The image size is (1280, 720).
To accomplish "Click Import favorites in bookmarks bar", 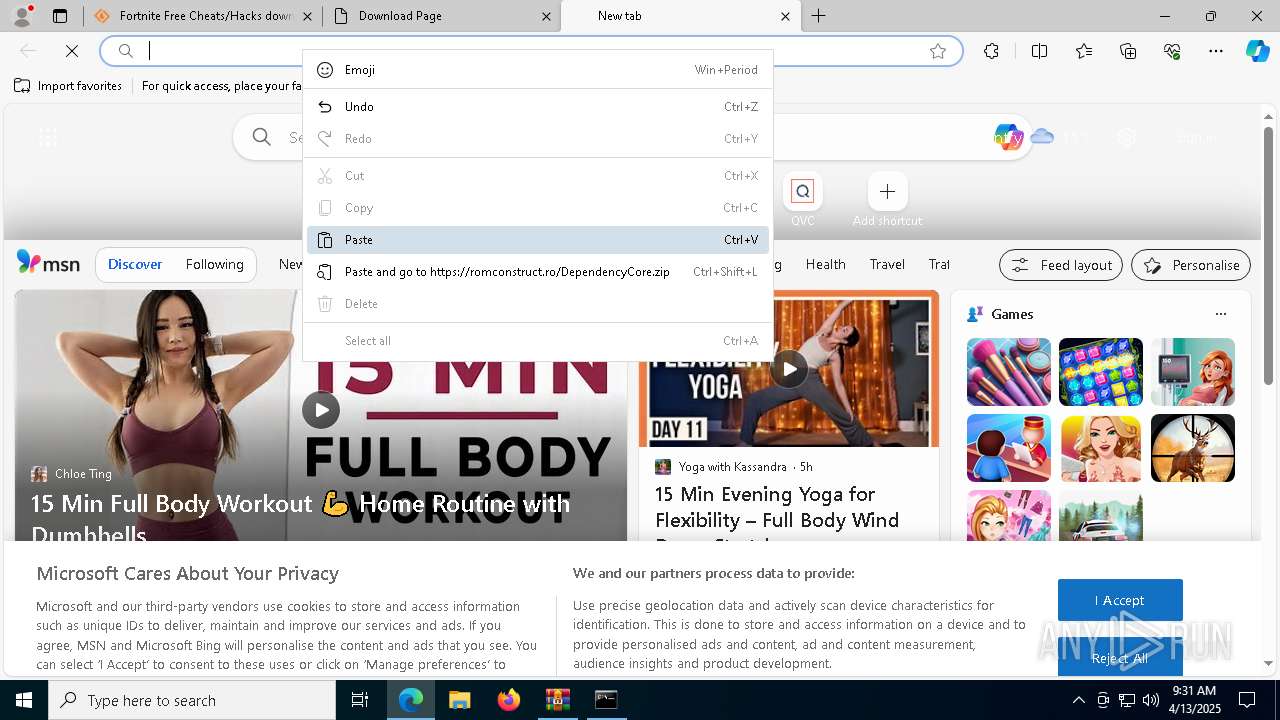I will [x=68, y=86].
